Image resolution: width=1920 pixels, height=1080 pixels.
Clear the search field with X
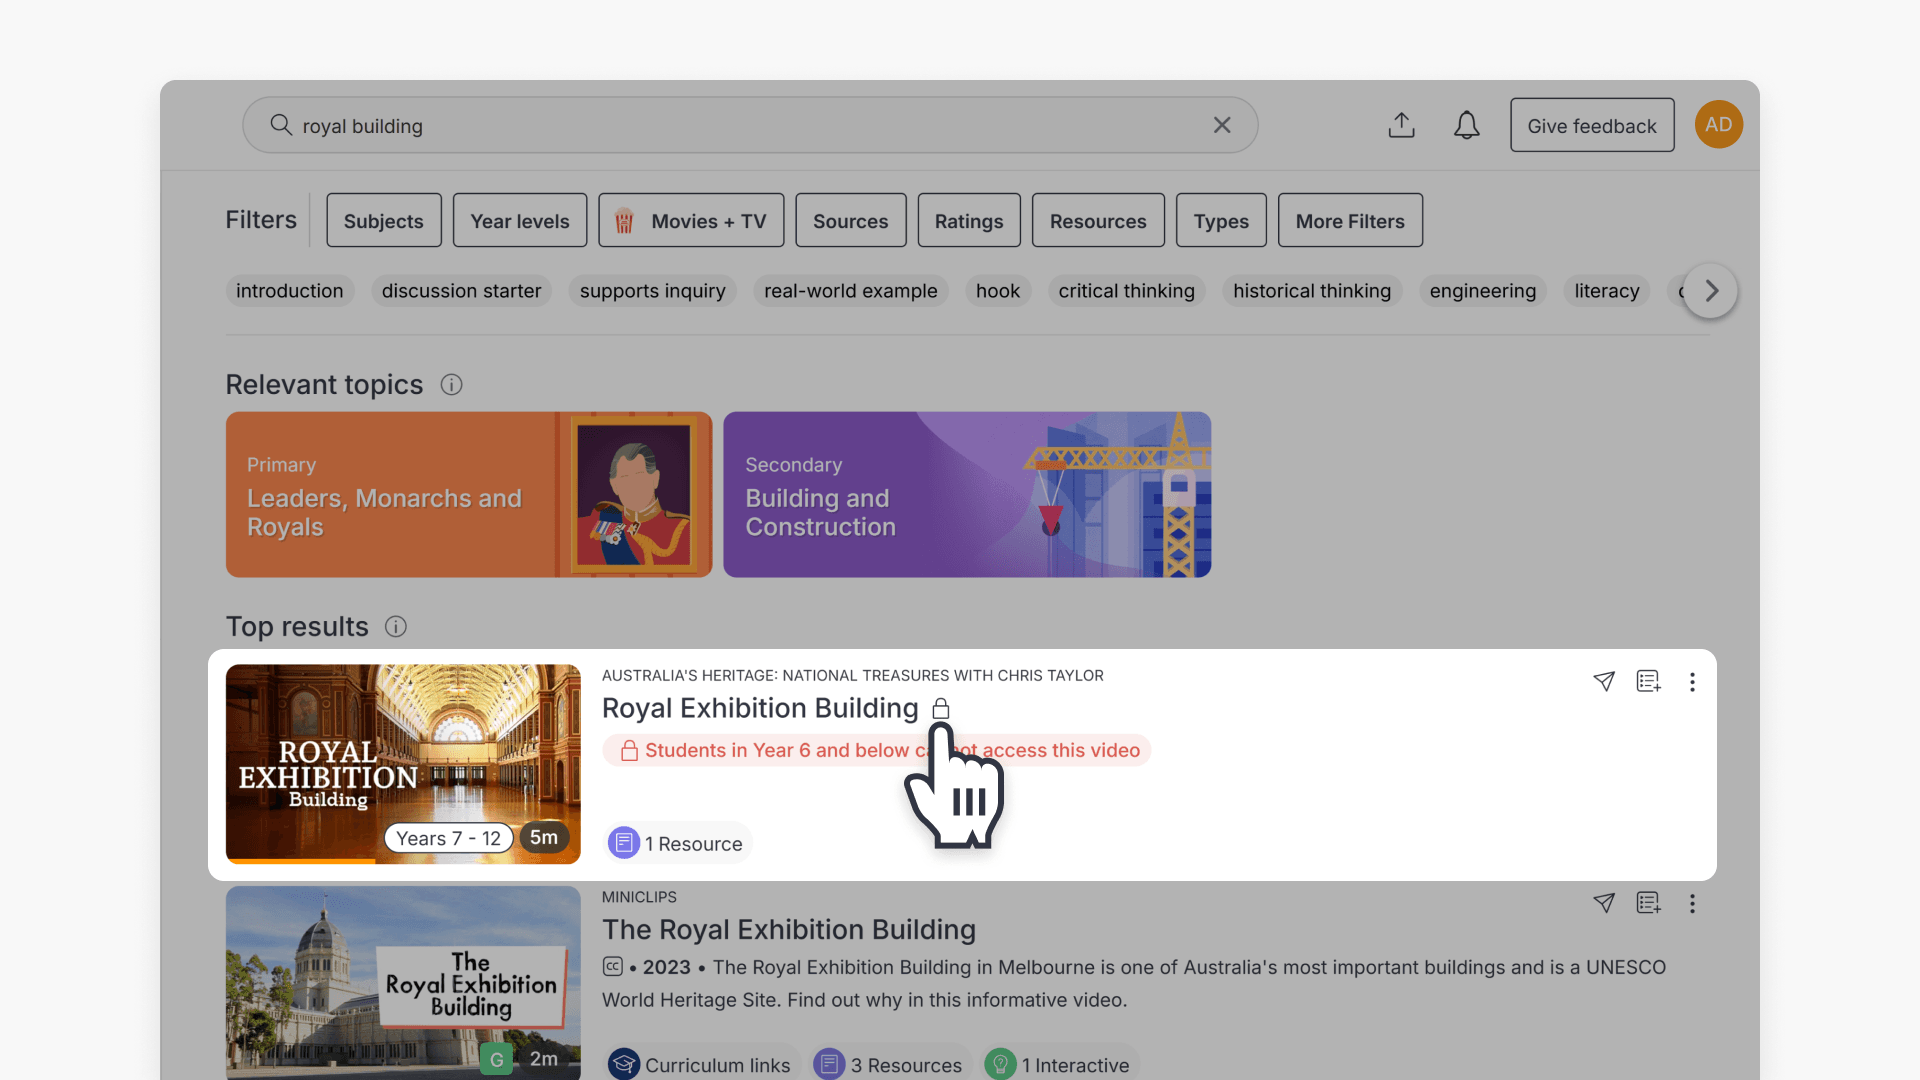click(x=1221, y=125)
